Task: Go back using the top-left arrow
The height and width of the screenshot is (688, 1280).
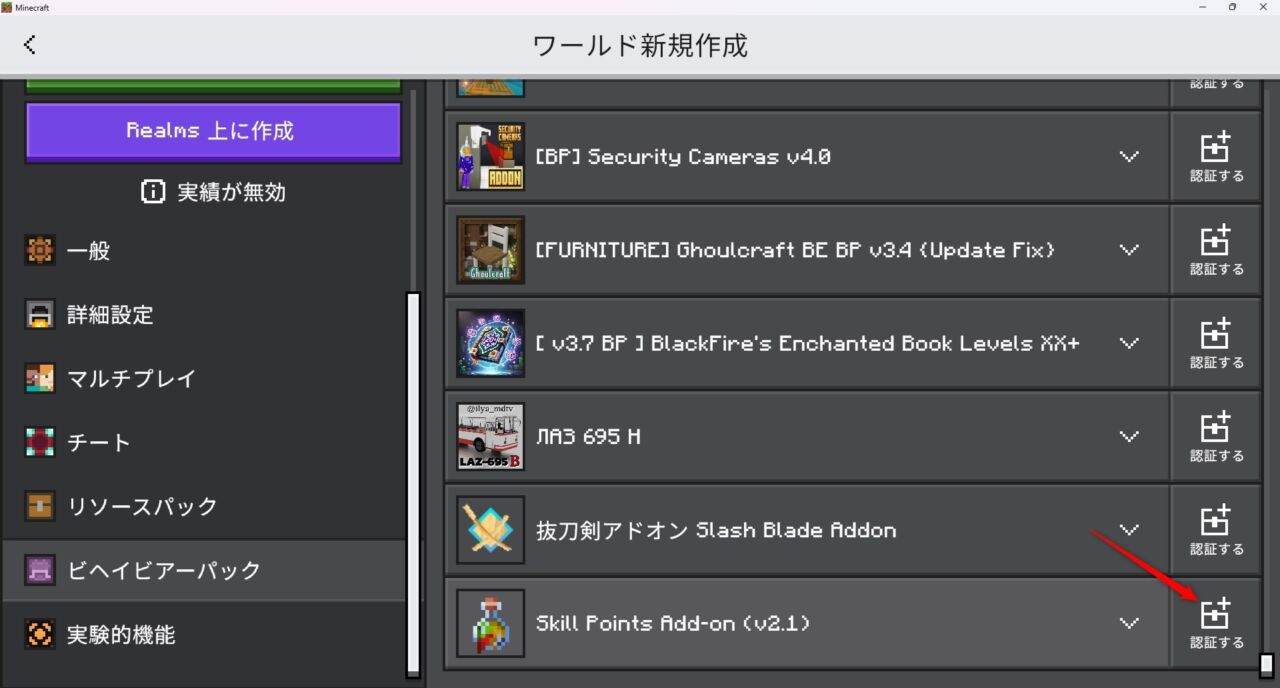Action: pyautogui.click(x=30, y=44)
